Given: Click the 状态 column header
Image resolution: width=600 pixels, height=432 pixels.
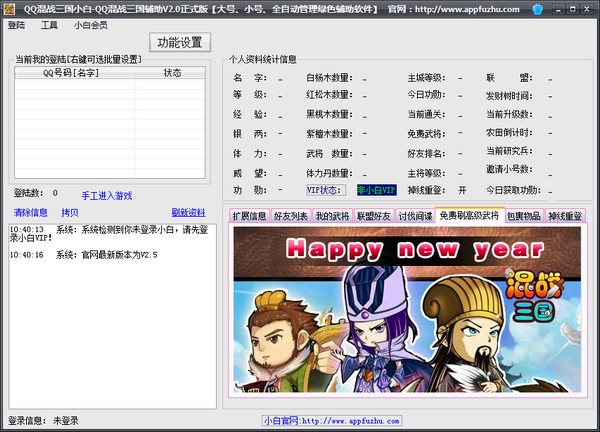Looking at the screenshot, I should (172, 73).
